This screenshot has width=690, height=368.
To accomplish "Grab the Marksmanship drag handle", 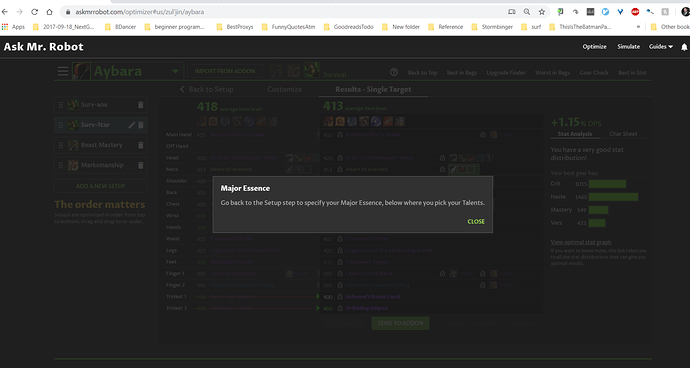I will click(61, 165).
